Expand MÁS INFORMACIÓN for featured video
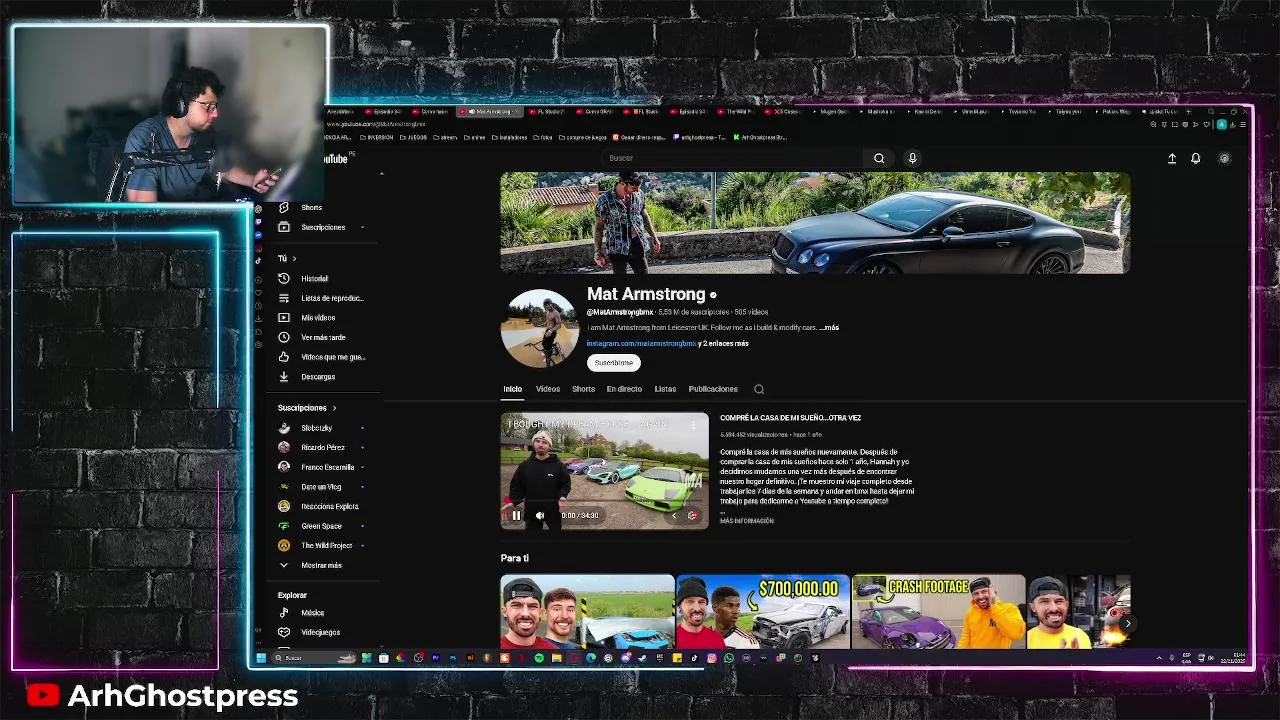The width and height of the screenshot is (1280, 720). 747,521
